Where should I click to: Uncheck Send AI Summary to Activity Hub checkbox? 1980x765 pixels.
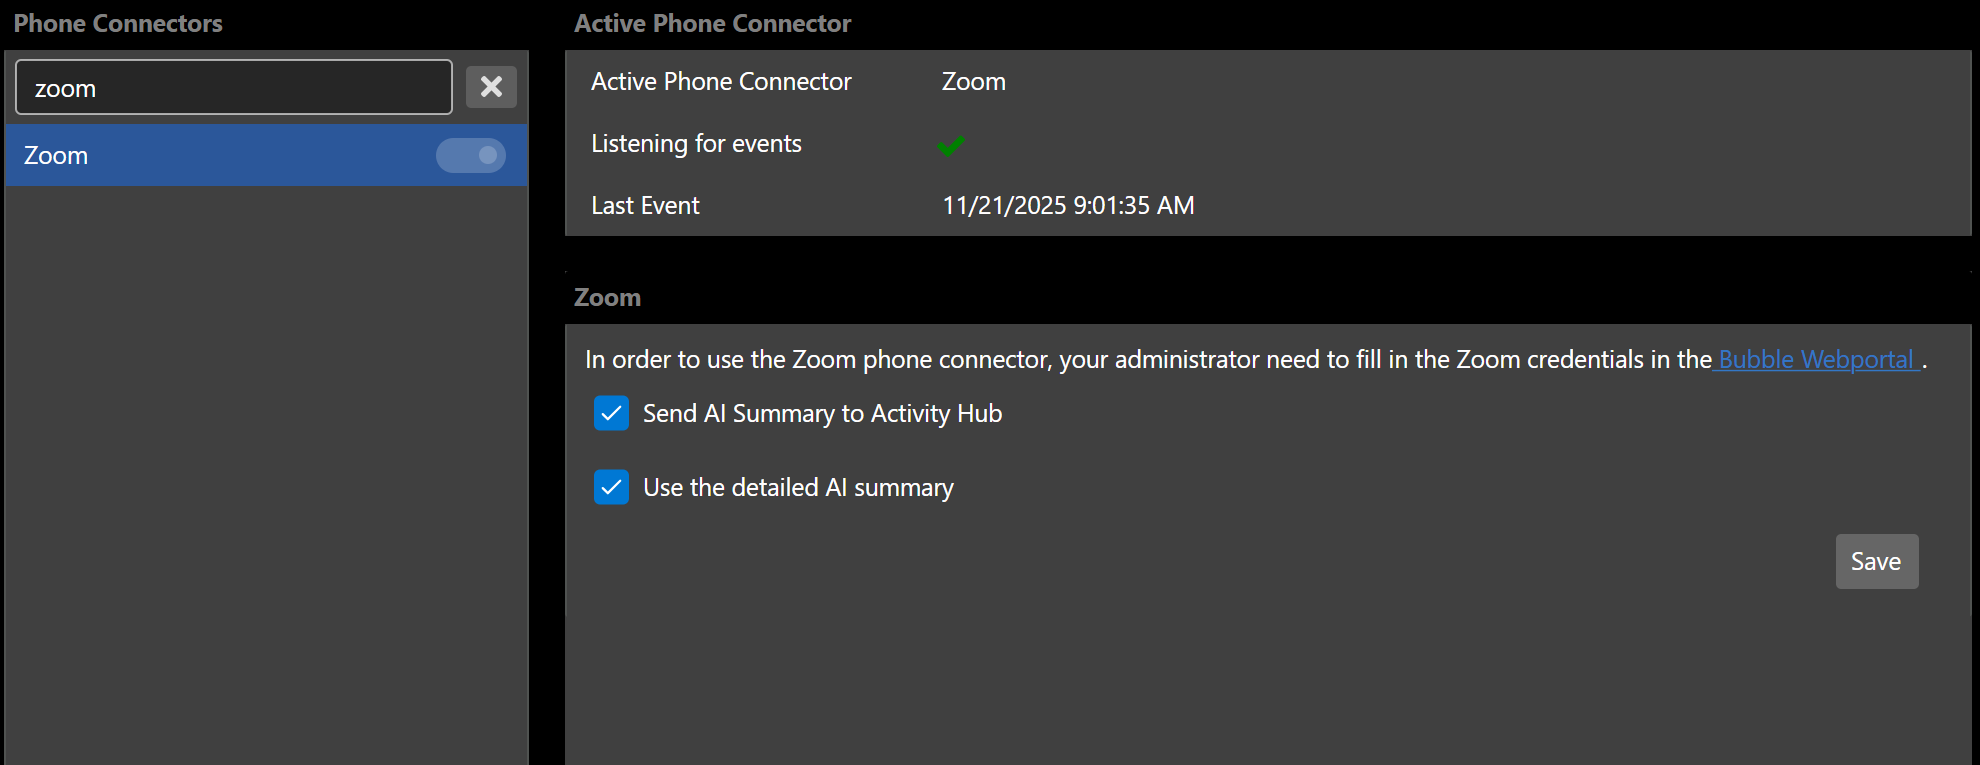[611, 413]
